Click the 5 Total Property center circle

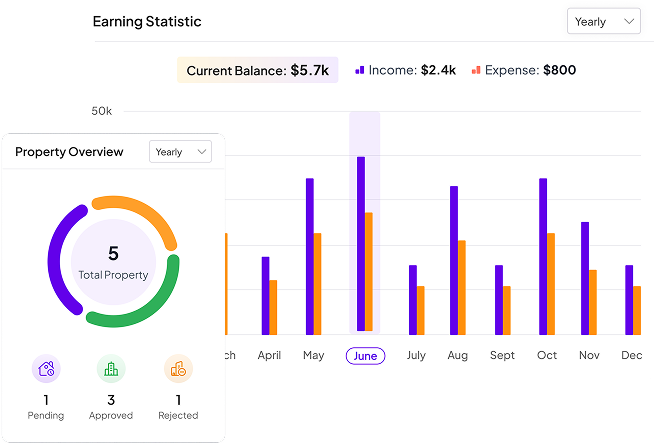[x=113, y=262]
